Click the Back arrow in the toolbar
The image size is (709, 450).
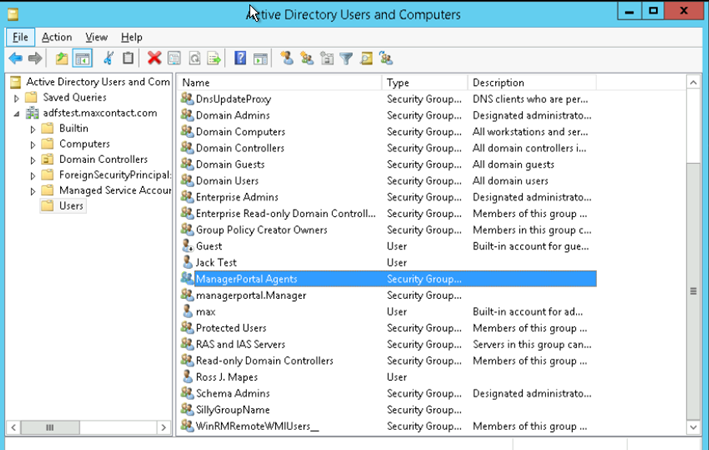pyautogui.click(x=16, y=58)
